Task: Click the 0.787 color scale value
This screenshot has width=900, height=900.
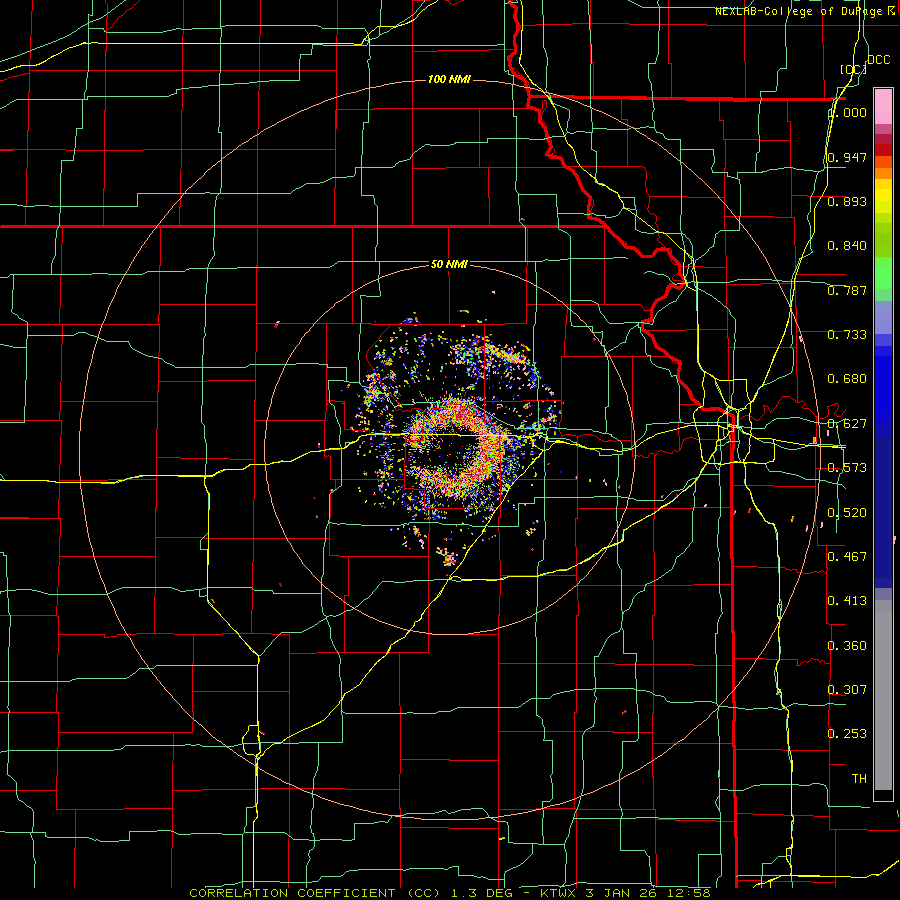Action: coord(847,290)
